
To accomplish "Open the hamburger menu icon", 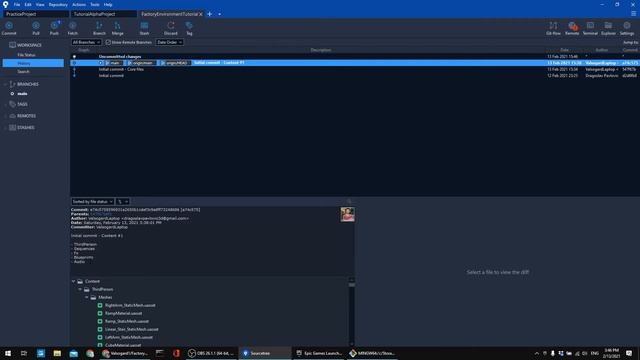I will tap(633, 14).
